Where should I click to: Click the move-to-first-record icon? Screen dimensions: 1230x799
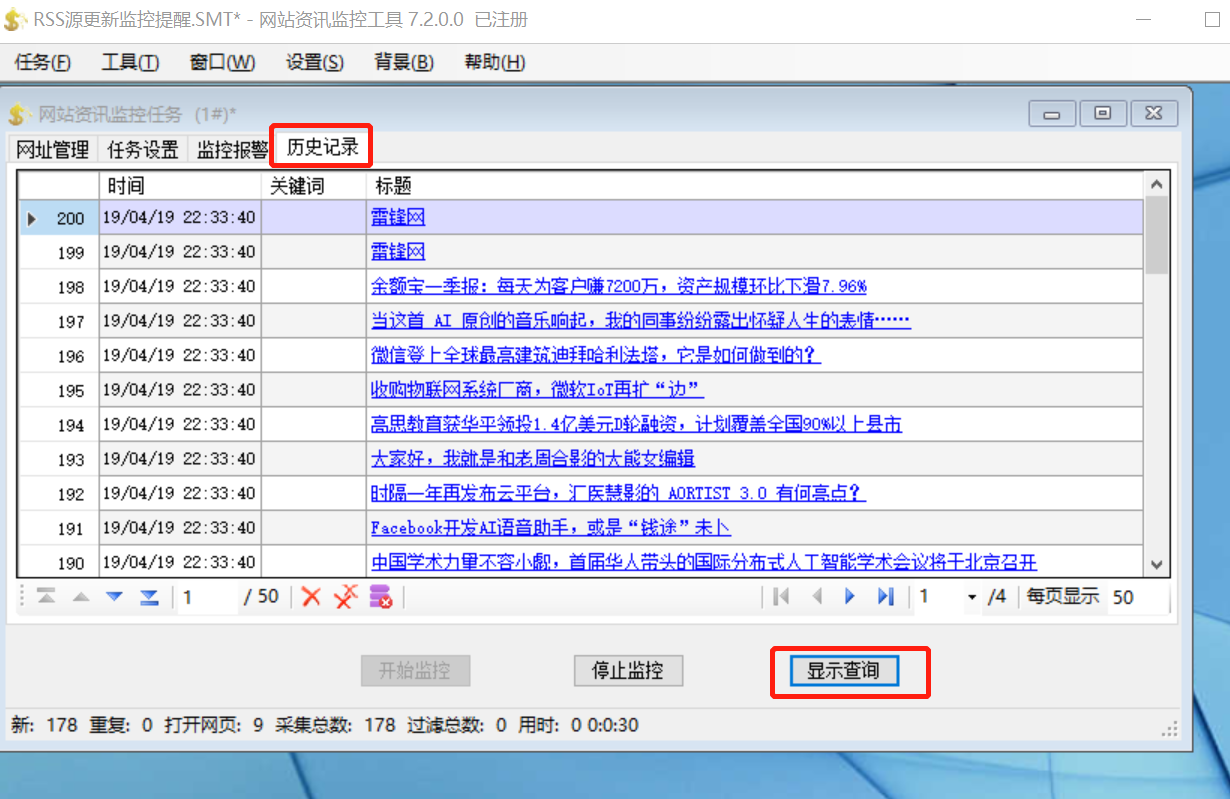46,596
